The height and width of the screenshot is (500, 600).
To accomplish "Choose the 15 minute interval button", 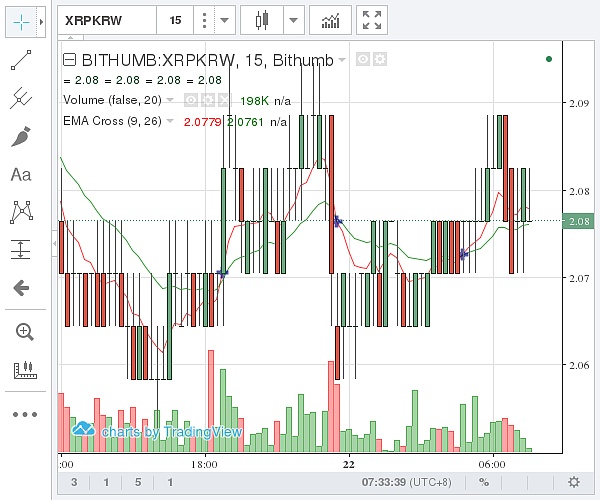I will click(175, 20).
